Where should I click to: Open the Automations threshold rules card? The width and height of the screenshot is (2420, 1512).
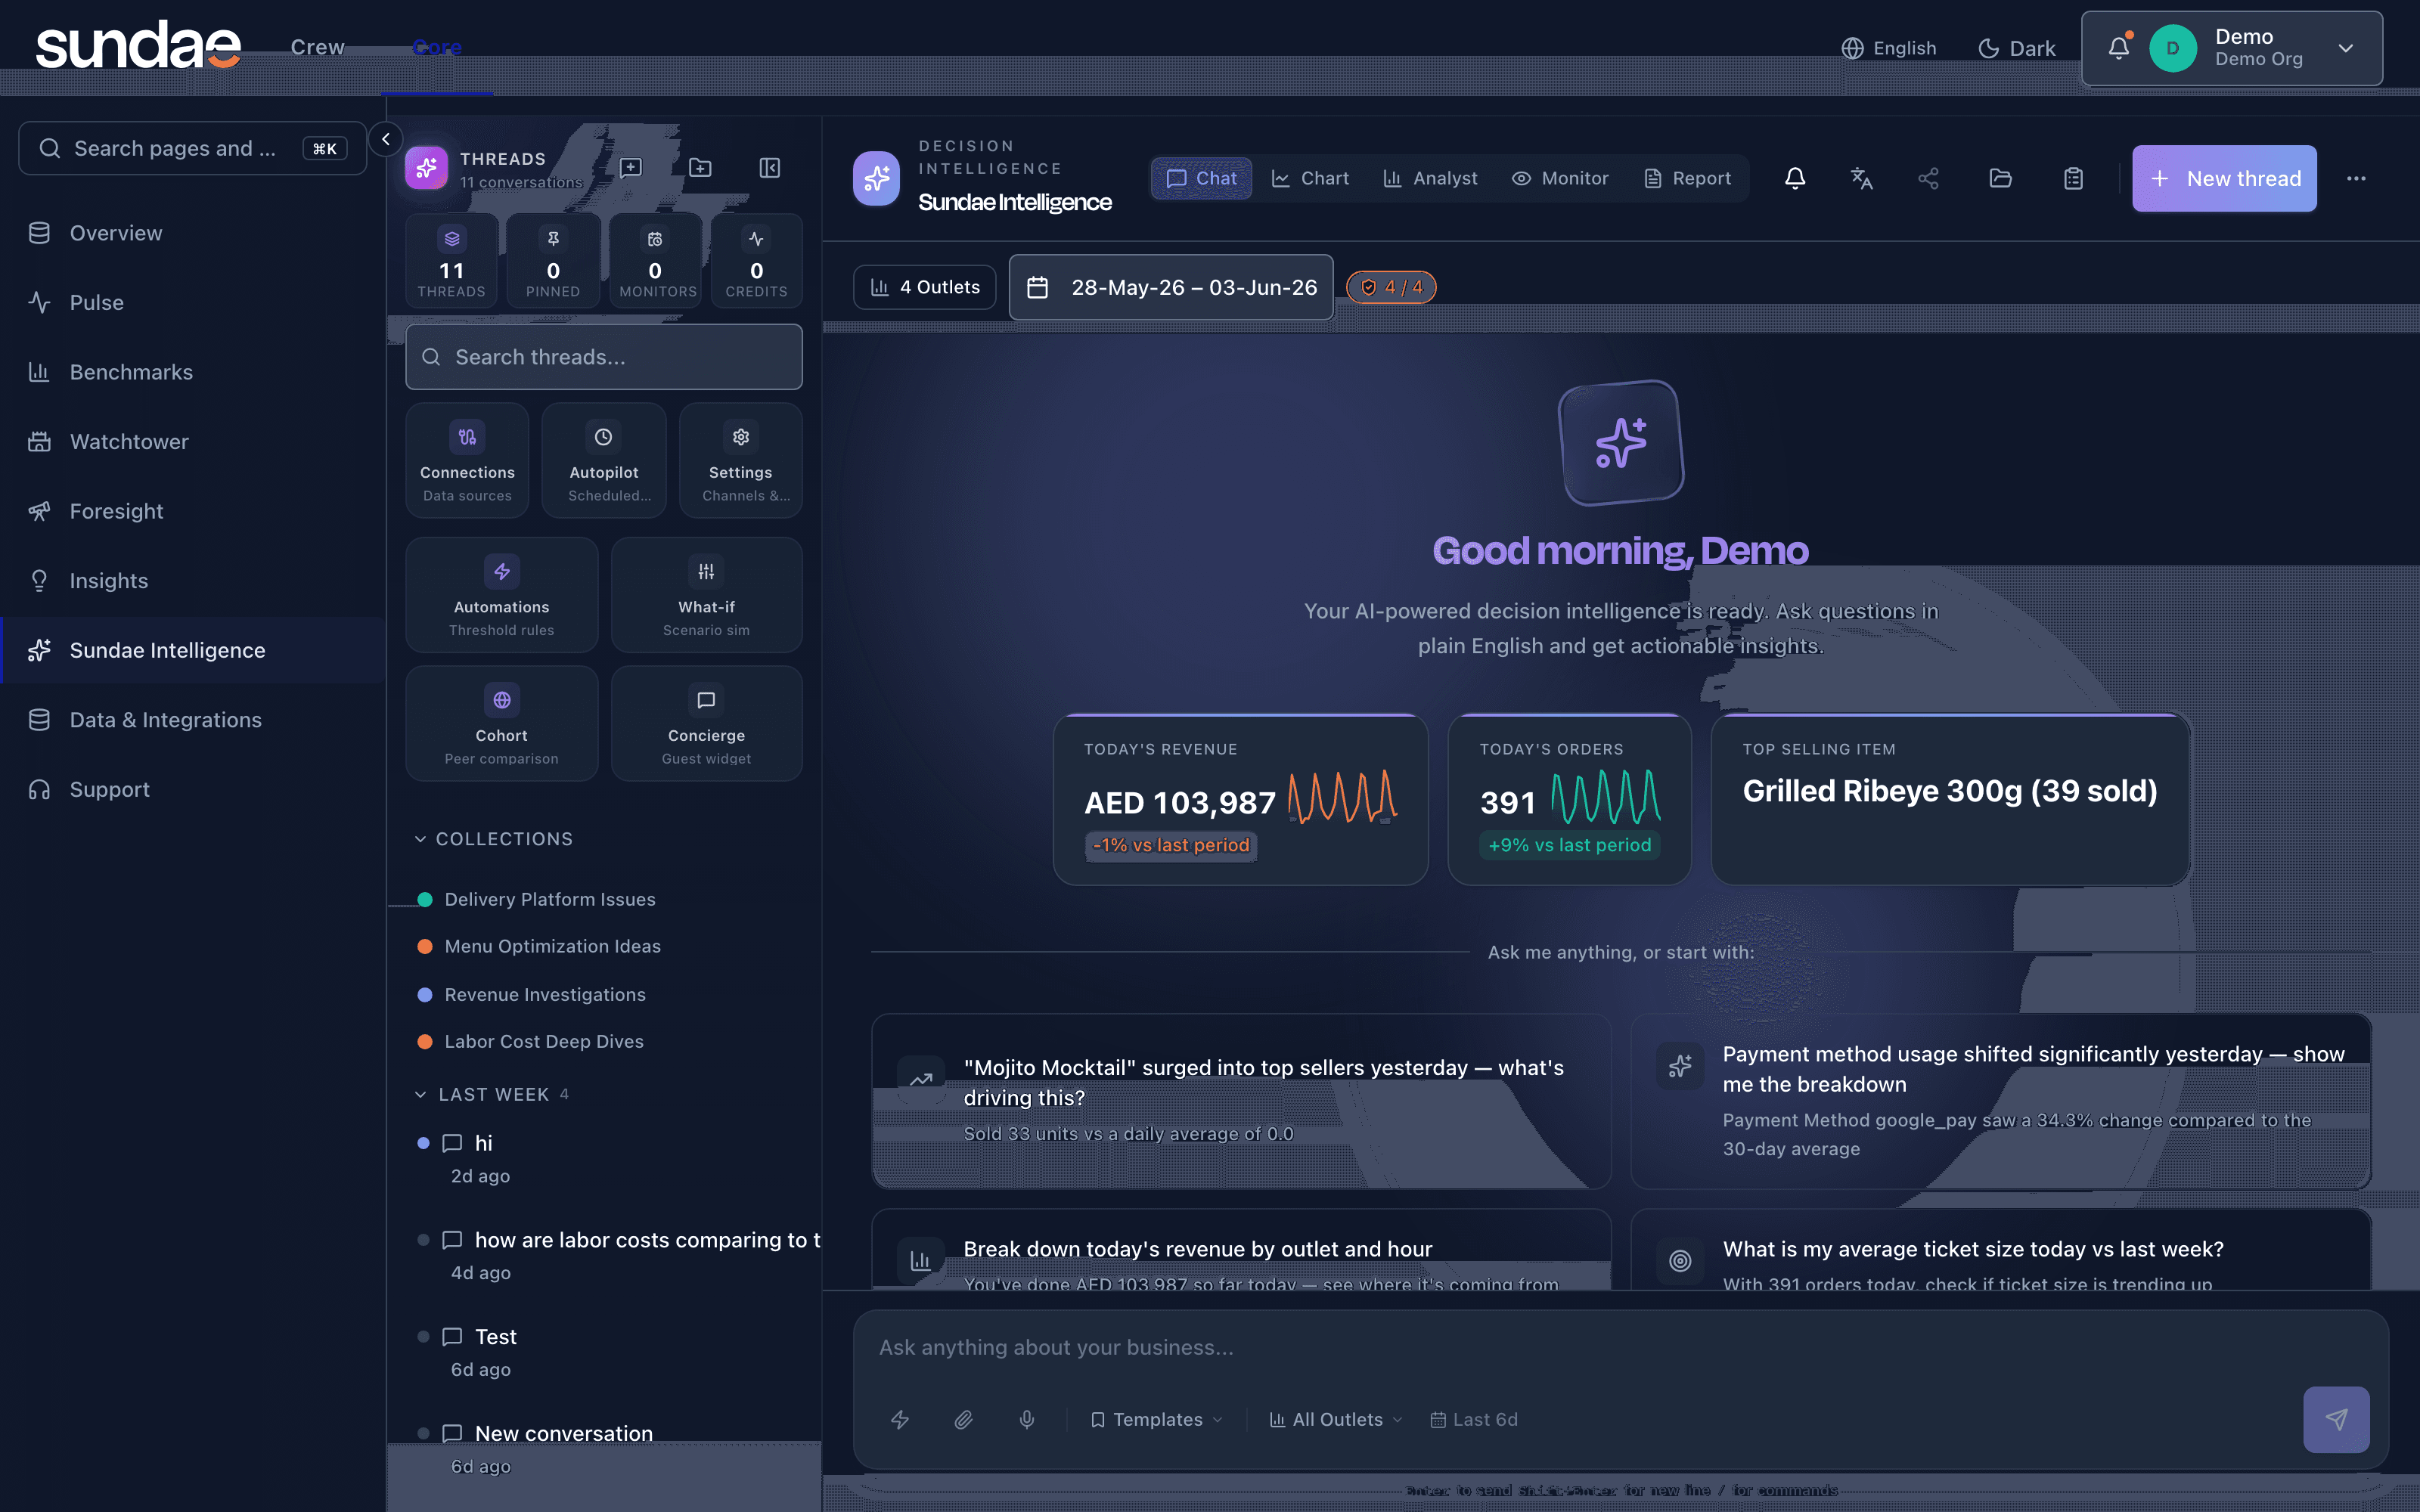502,595
